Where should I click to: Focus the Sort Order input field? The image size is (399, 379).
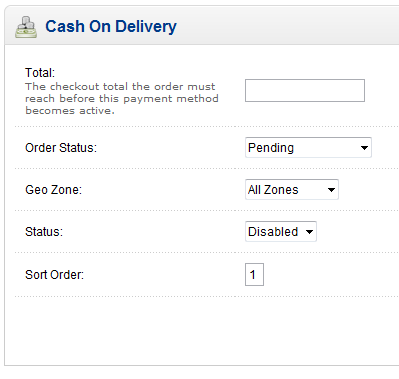tap(254, 274)
